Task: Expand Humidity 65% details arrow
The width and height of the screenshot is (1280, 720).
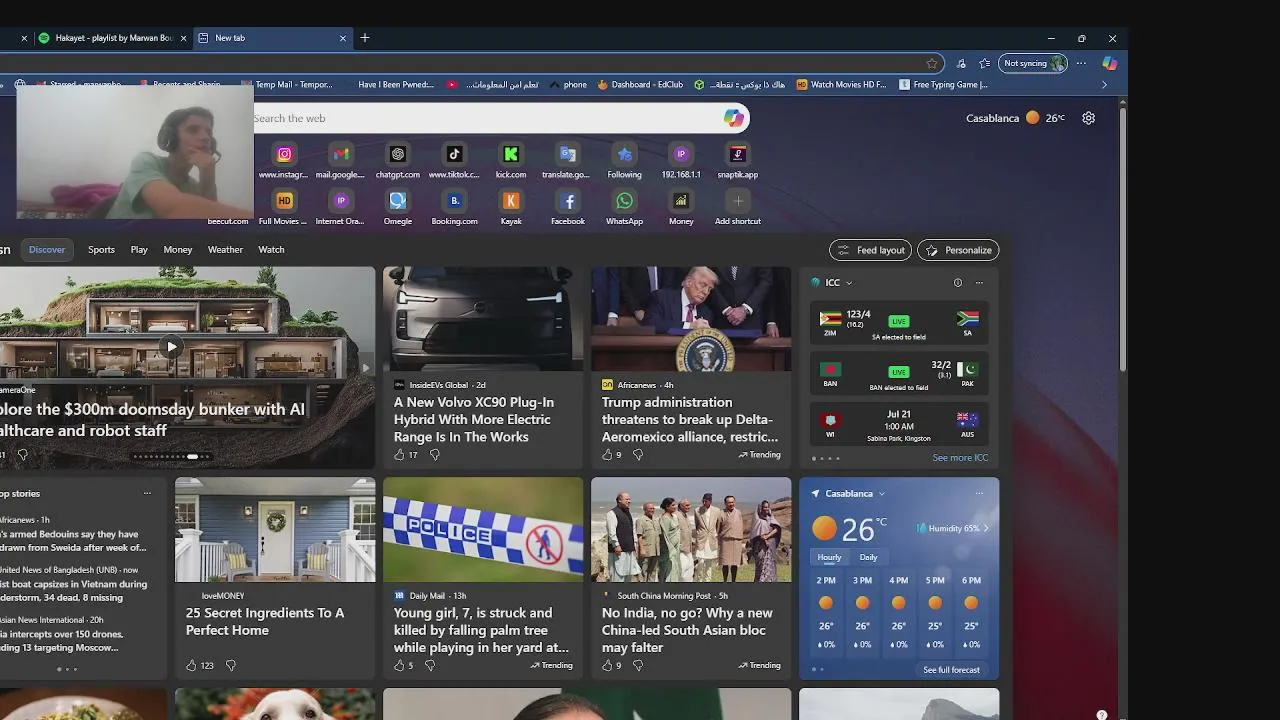Action: pyautogui.click(x=986, y=528)
